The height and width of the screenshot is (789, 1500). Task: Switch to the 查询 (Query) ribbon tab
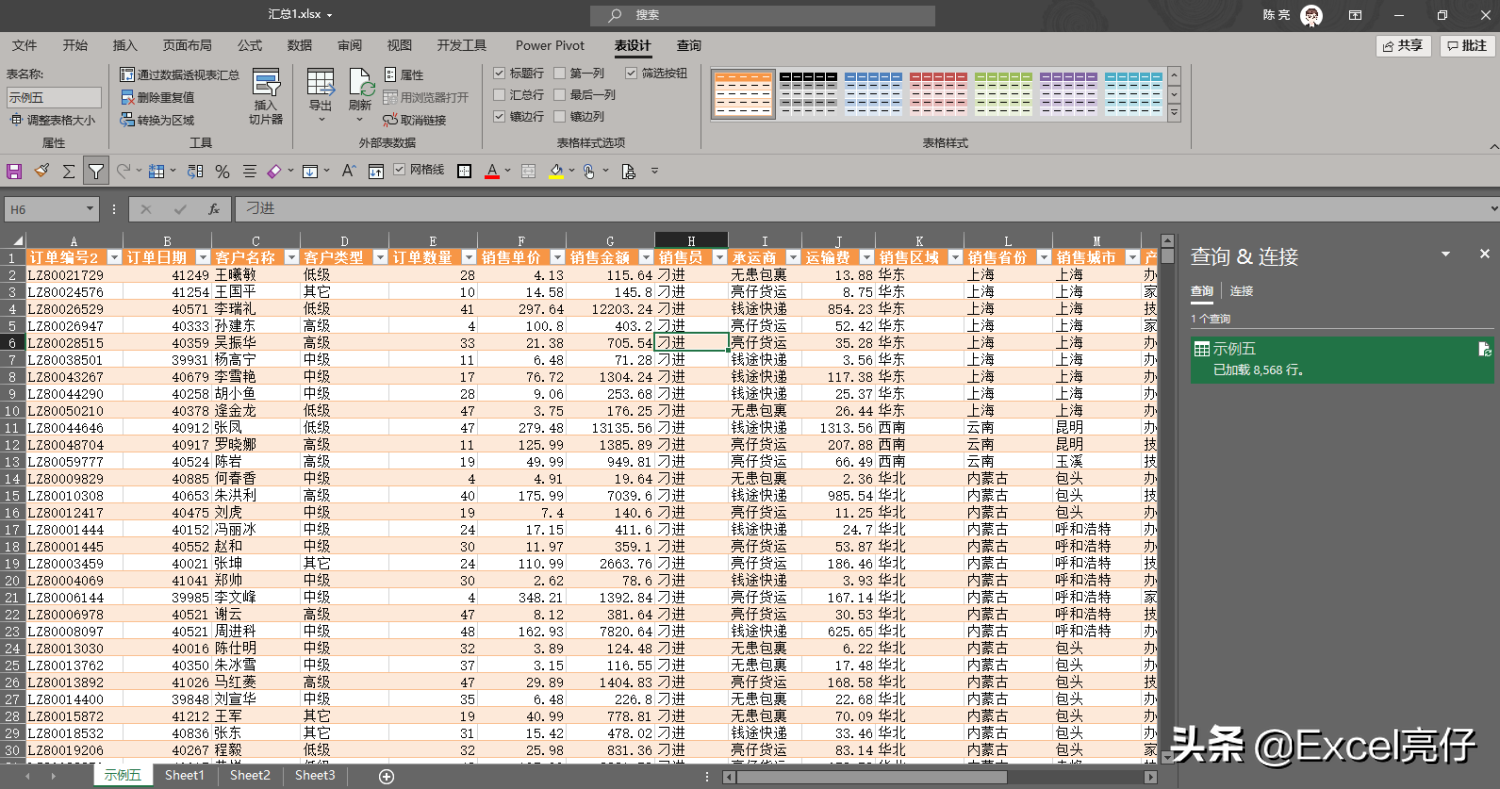(689, 45)
